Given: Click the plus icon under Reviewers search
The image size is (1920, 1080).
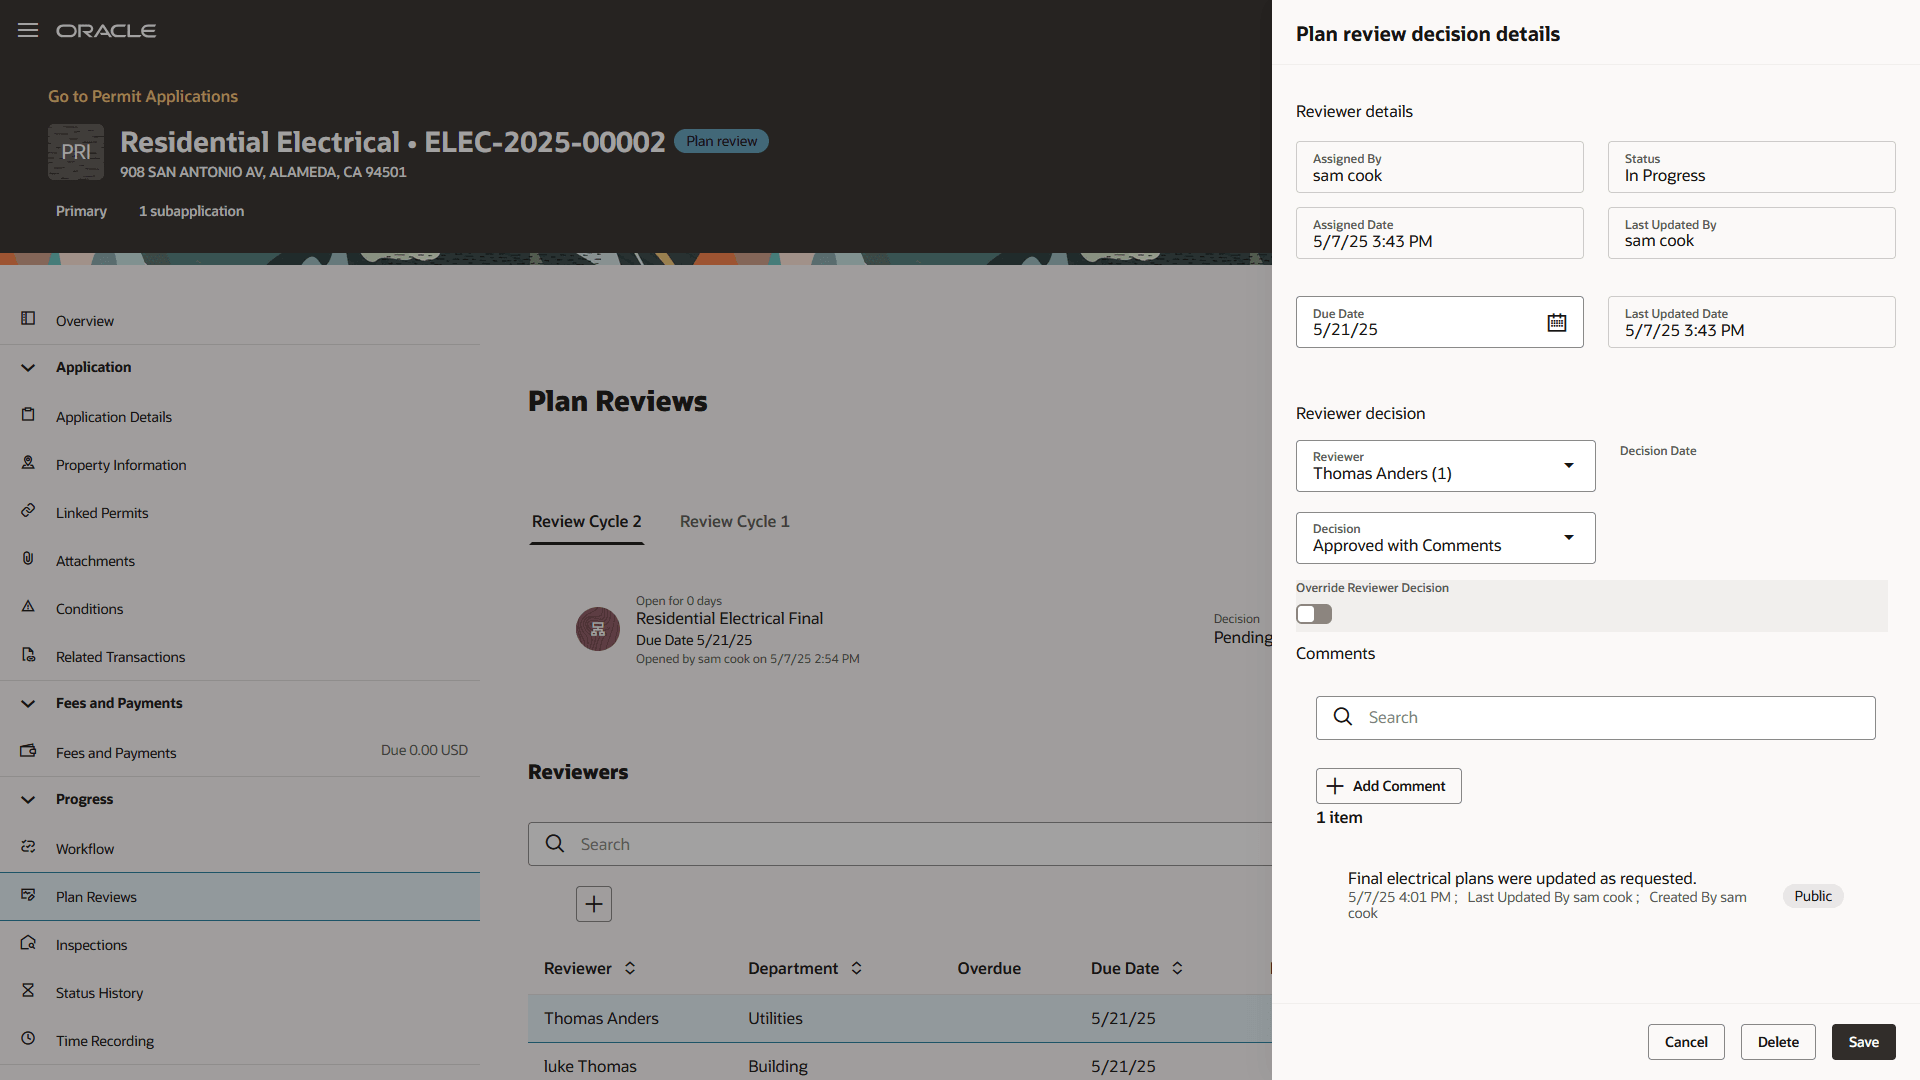Looking at the screenshot, I should (594, 904).
